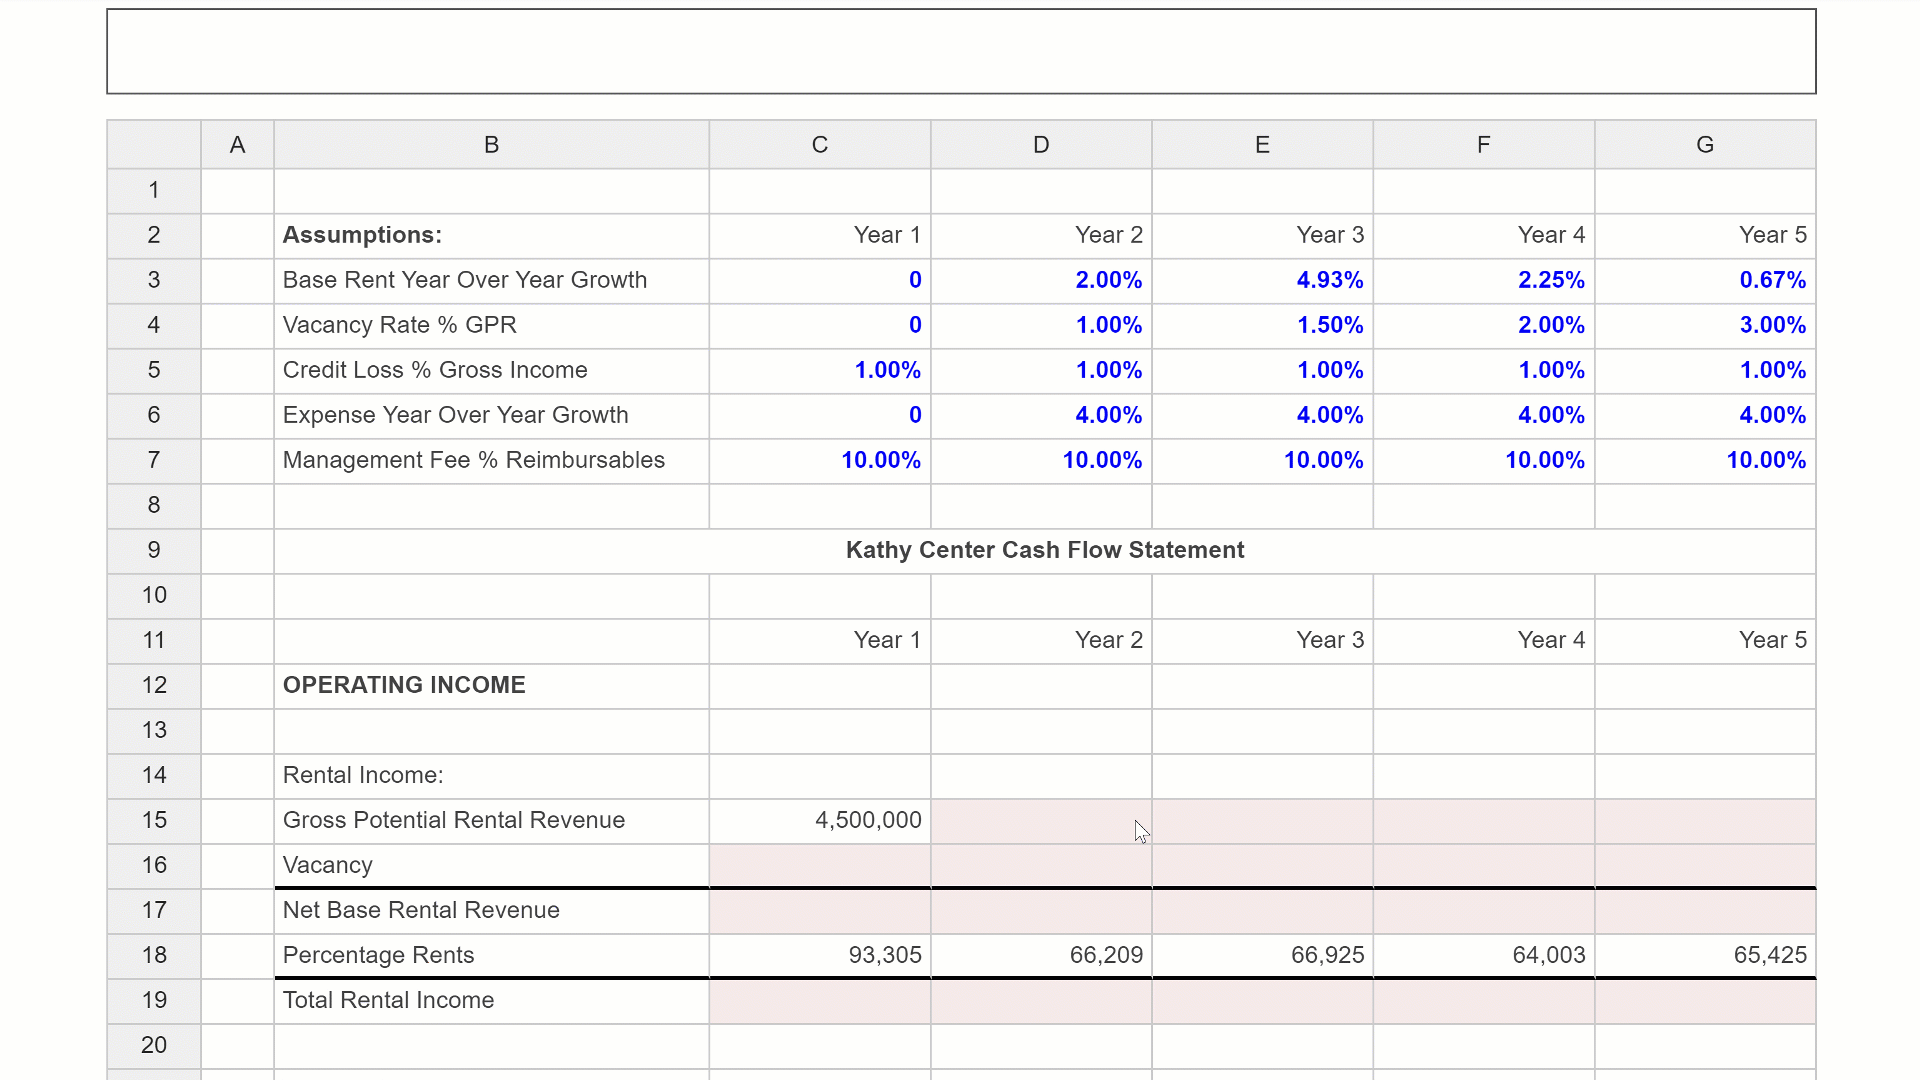
Task: Select row number 15
Action: tap(153, 820)
